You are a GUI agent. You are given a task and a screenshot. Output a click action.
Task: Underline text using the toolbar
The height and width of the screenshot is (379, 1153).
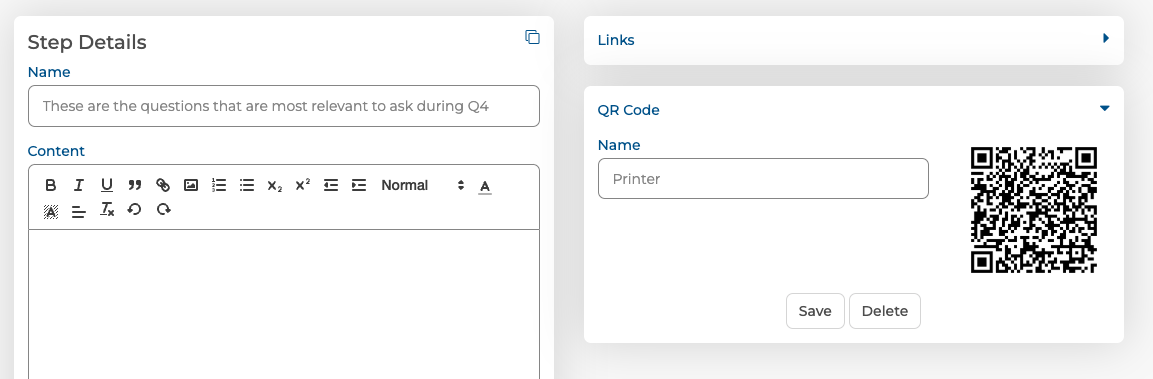[x=107, y=185]
